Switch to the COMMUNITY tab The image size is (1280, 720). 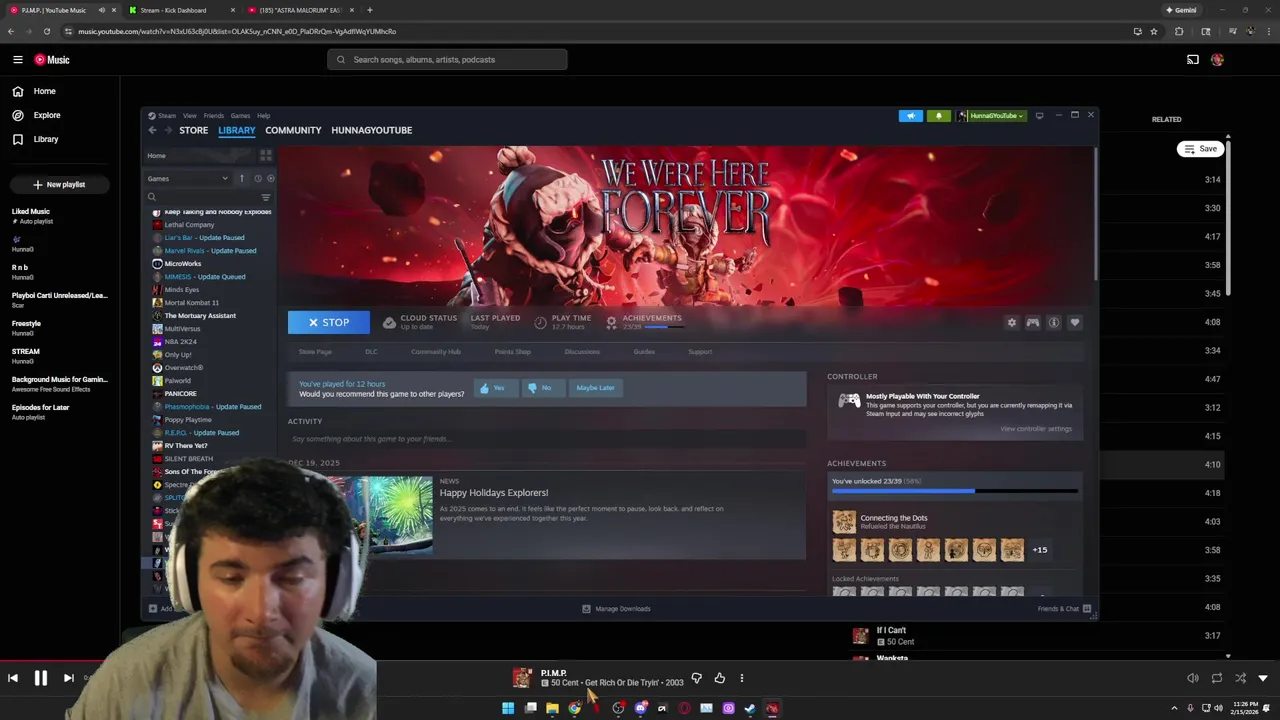coord(293,130)
